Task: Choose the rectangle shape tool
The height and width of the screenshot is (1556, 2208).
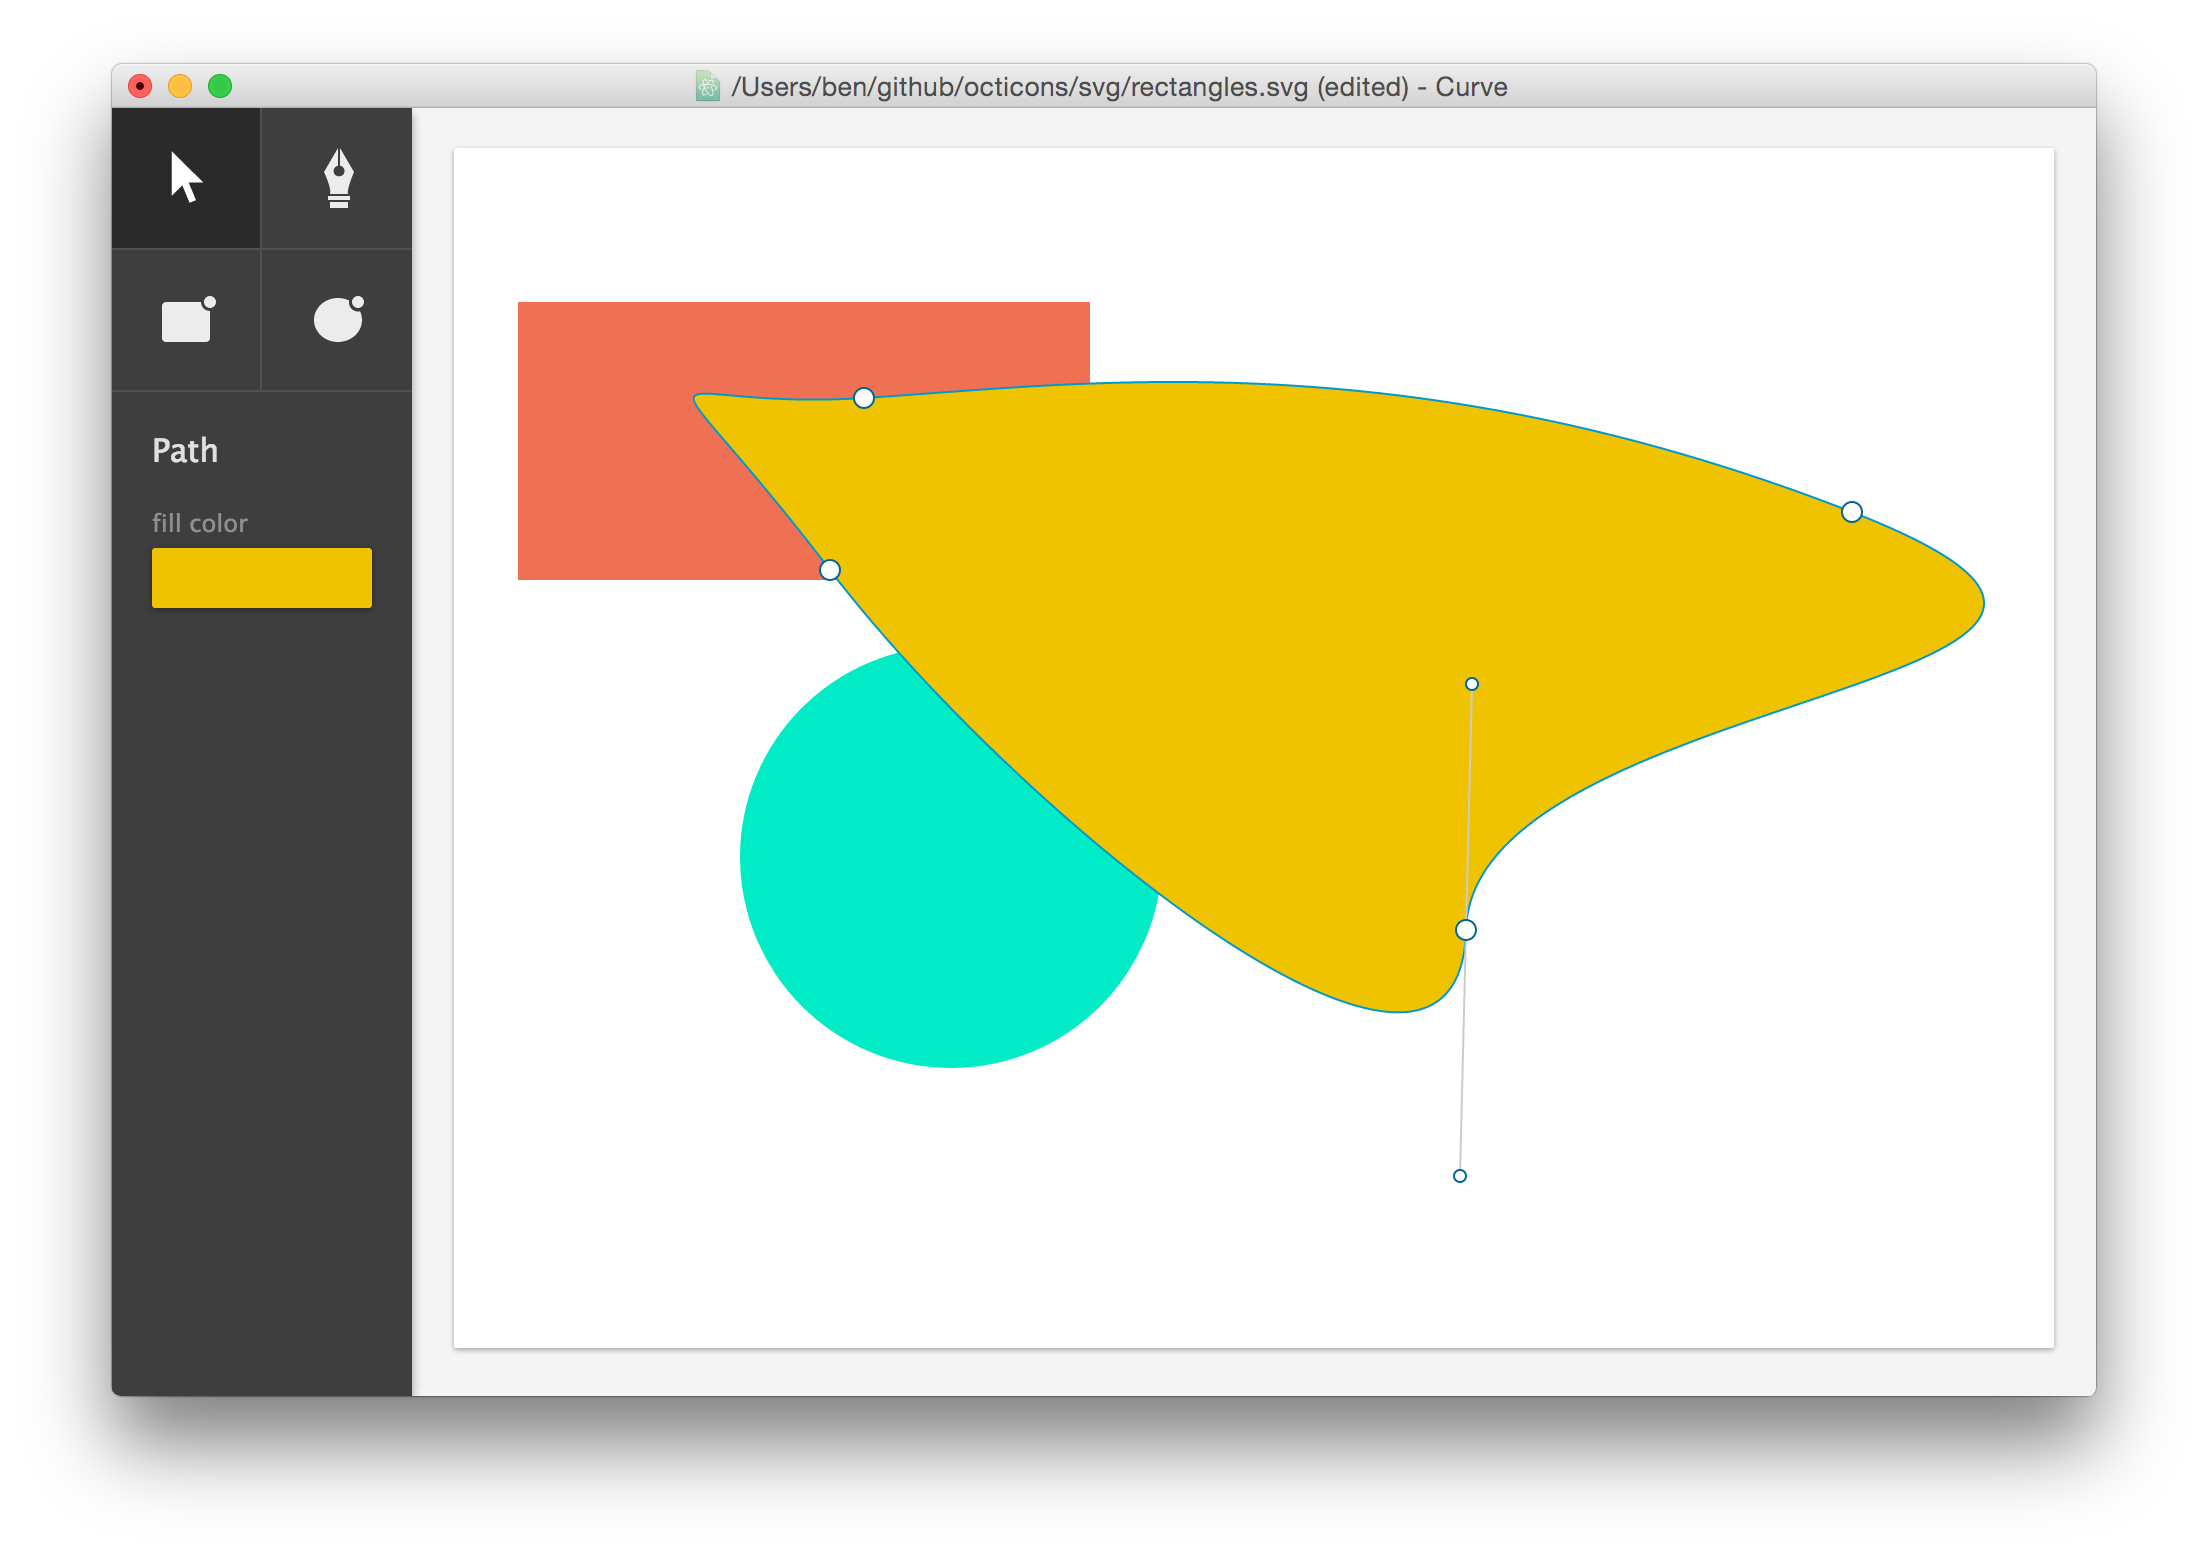Action: pos(186,320)
